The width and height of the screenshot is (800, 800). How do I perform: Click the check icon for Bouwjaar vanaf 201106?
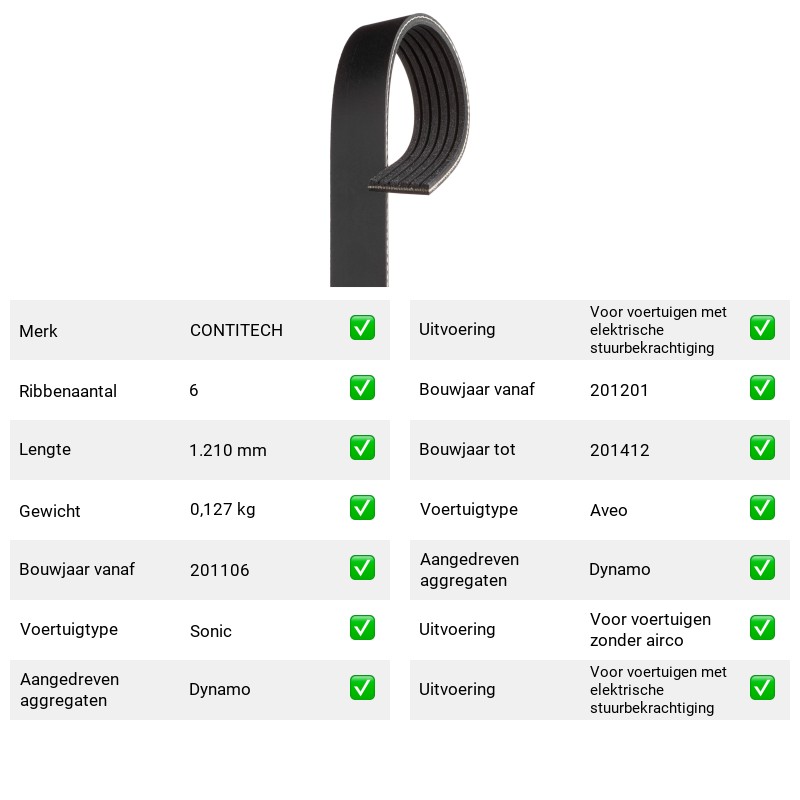pyautogui.click(x=362, y=568)
